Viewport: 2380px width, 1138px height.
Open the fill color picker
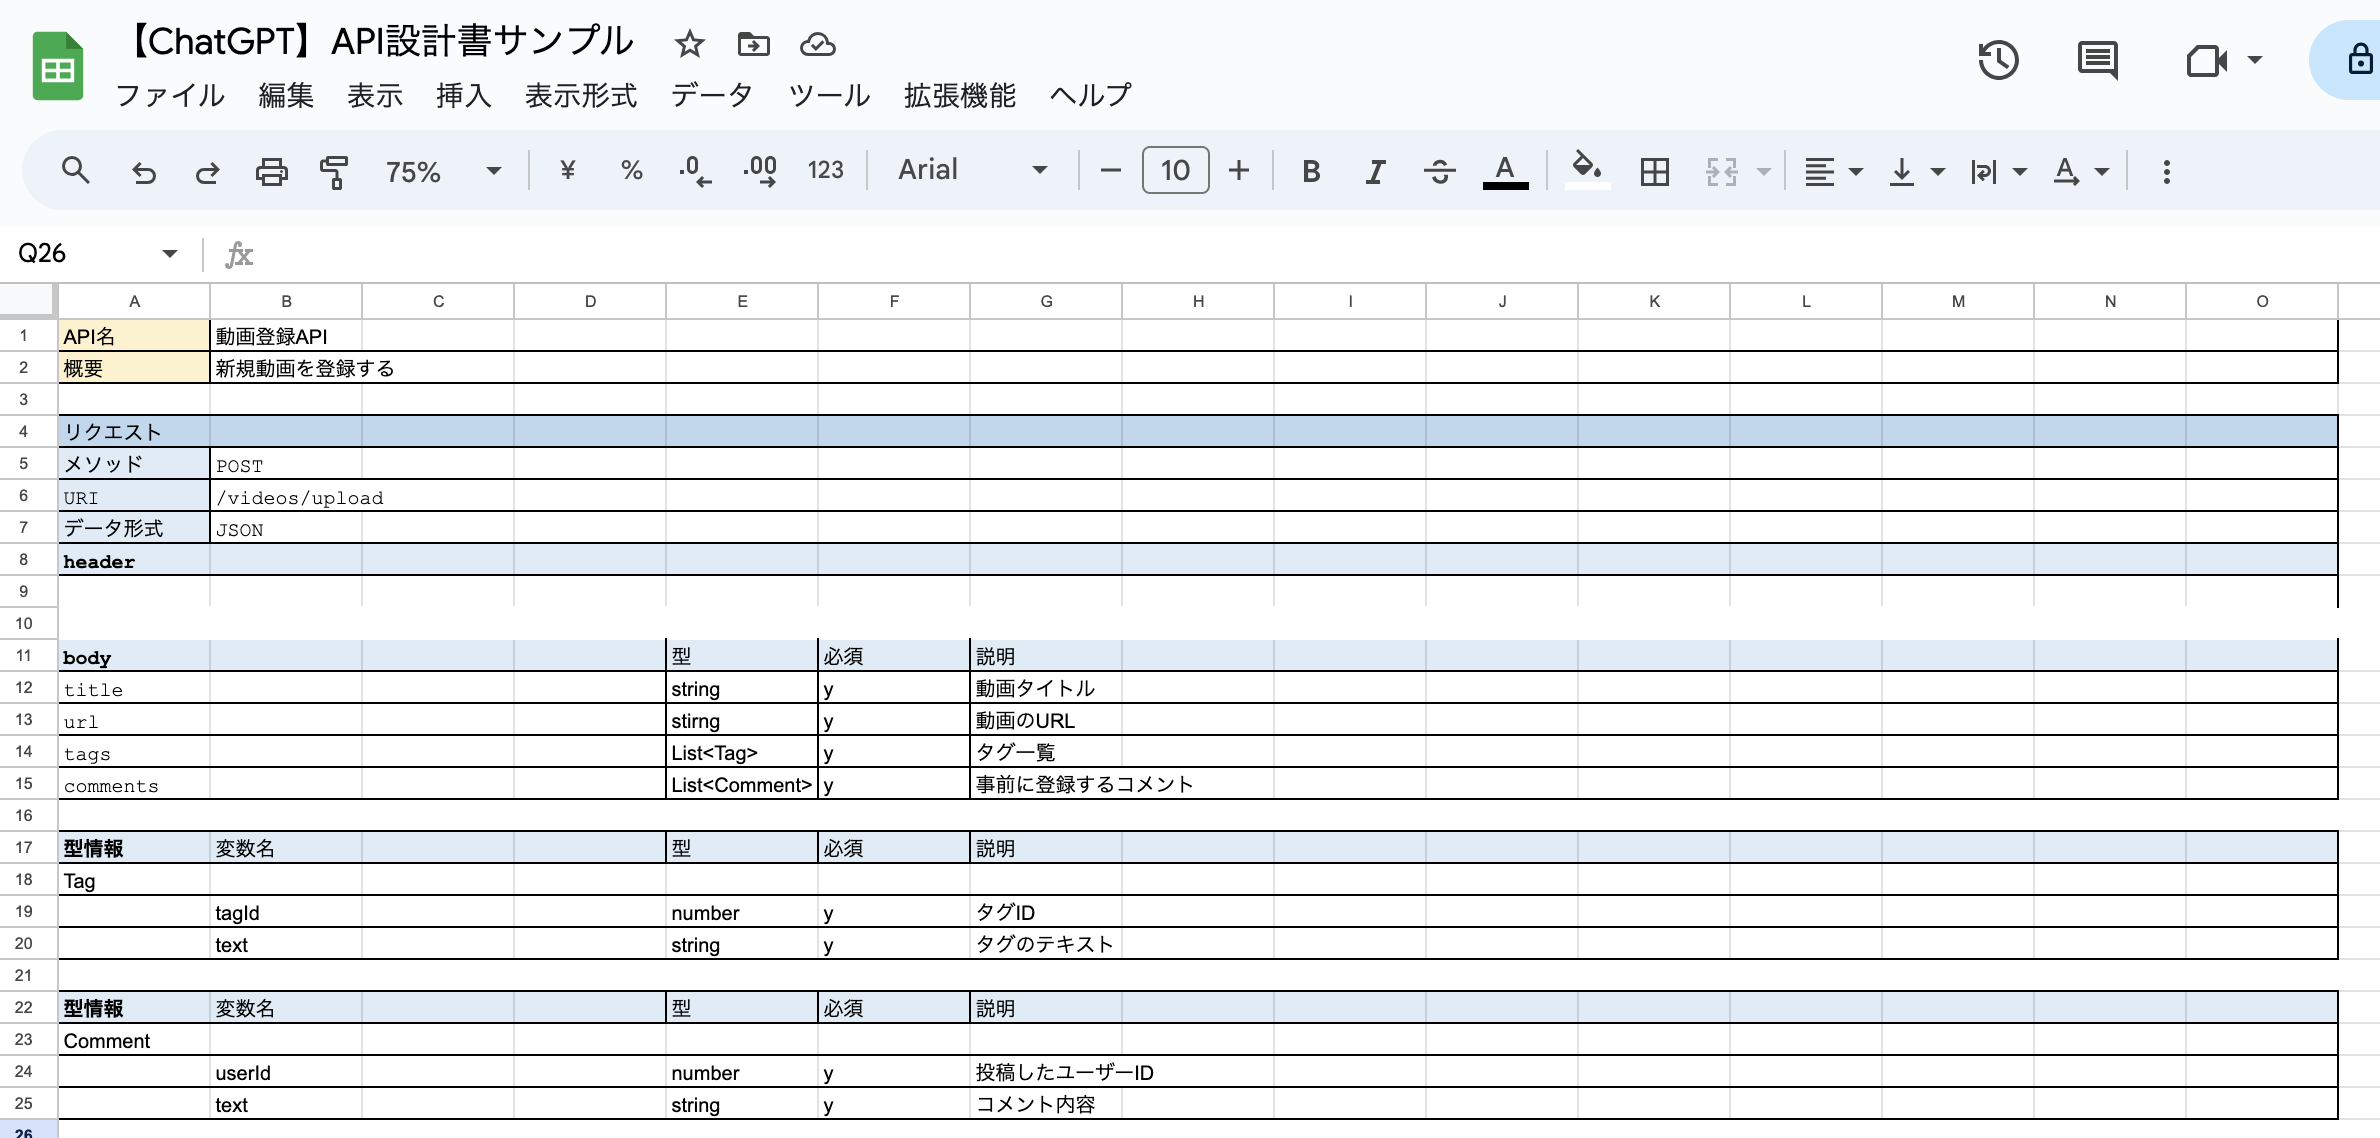pos(1587,170)
